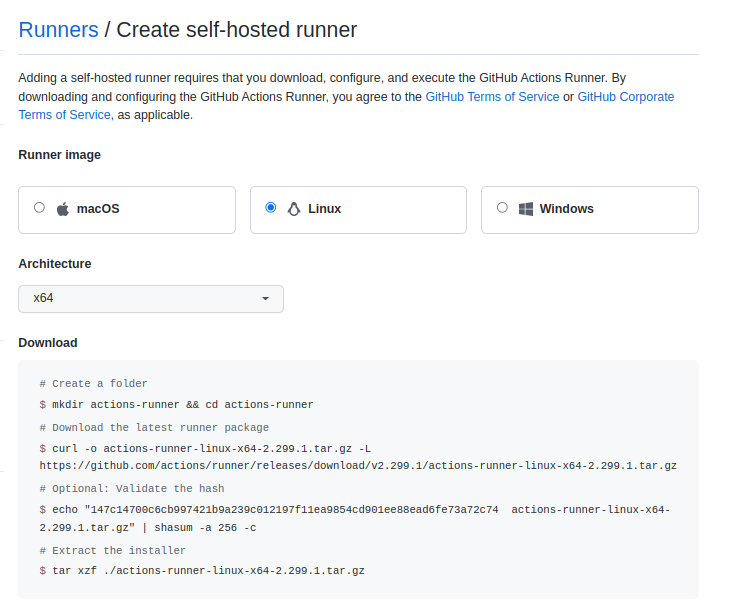The image size is (729, 604).
Task: Open the x64 Architecture dropdown
Action: [x=151, y=299]
